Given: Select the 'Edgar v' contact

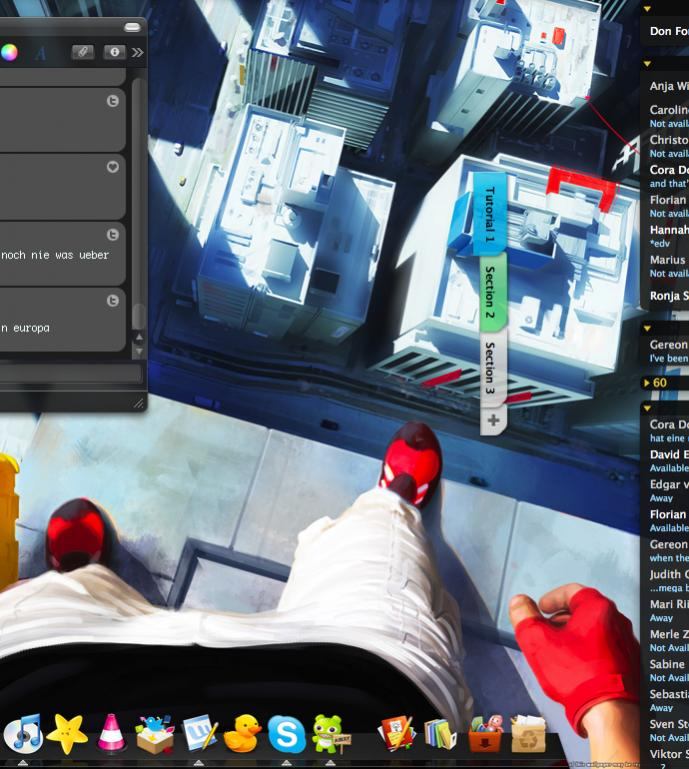Looking at the screenshot, I should pyautogui.click(x=668, y=490).
